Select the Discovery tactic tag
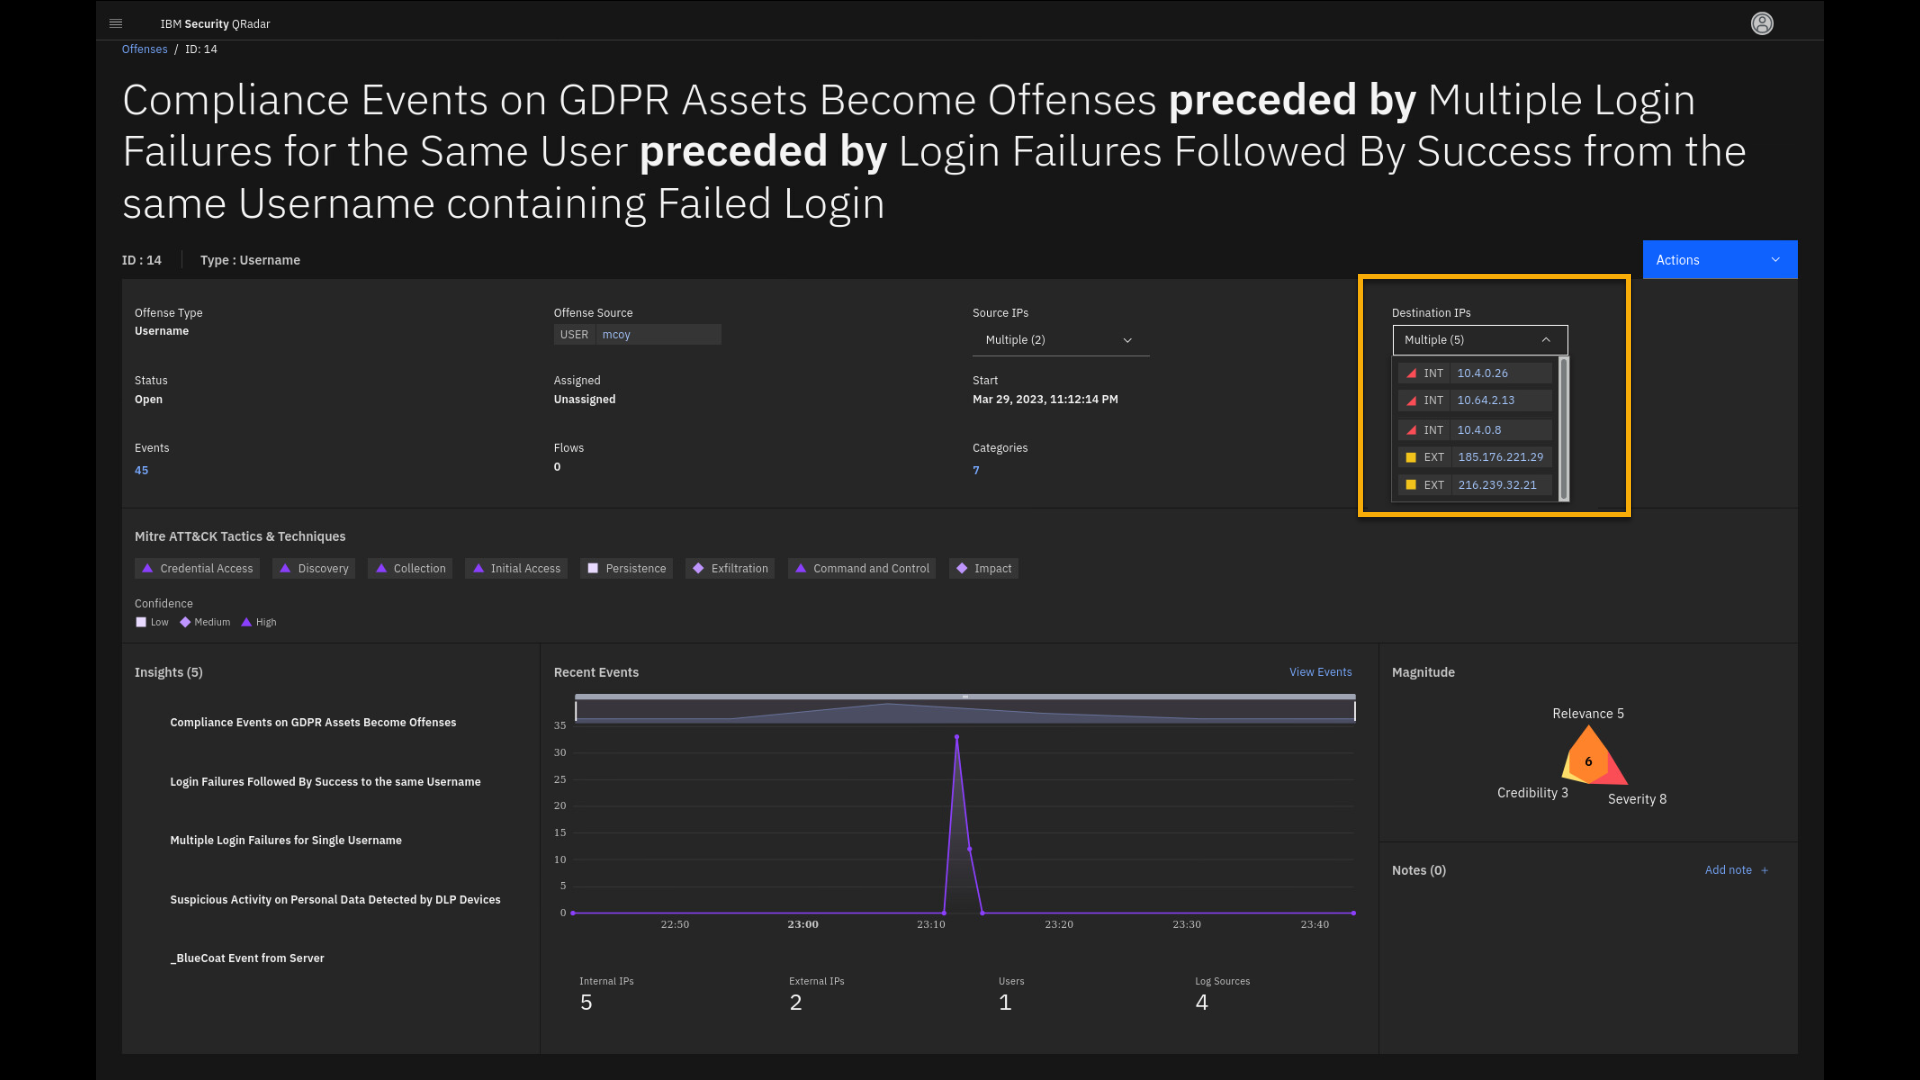Image resolution: width=1920 pixels, height=1080 pixels. pyautogui.click(x=314, y=568)
